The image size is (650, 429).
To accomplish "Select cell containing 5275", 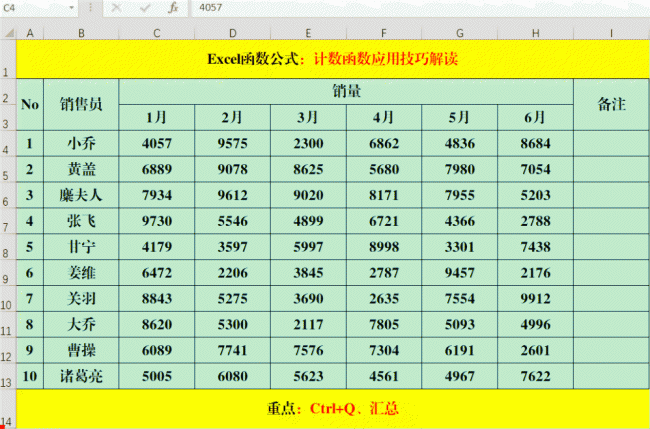I will pos(233,299).
